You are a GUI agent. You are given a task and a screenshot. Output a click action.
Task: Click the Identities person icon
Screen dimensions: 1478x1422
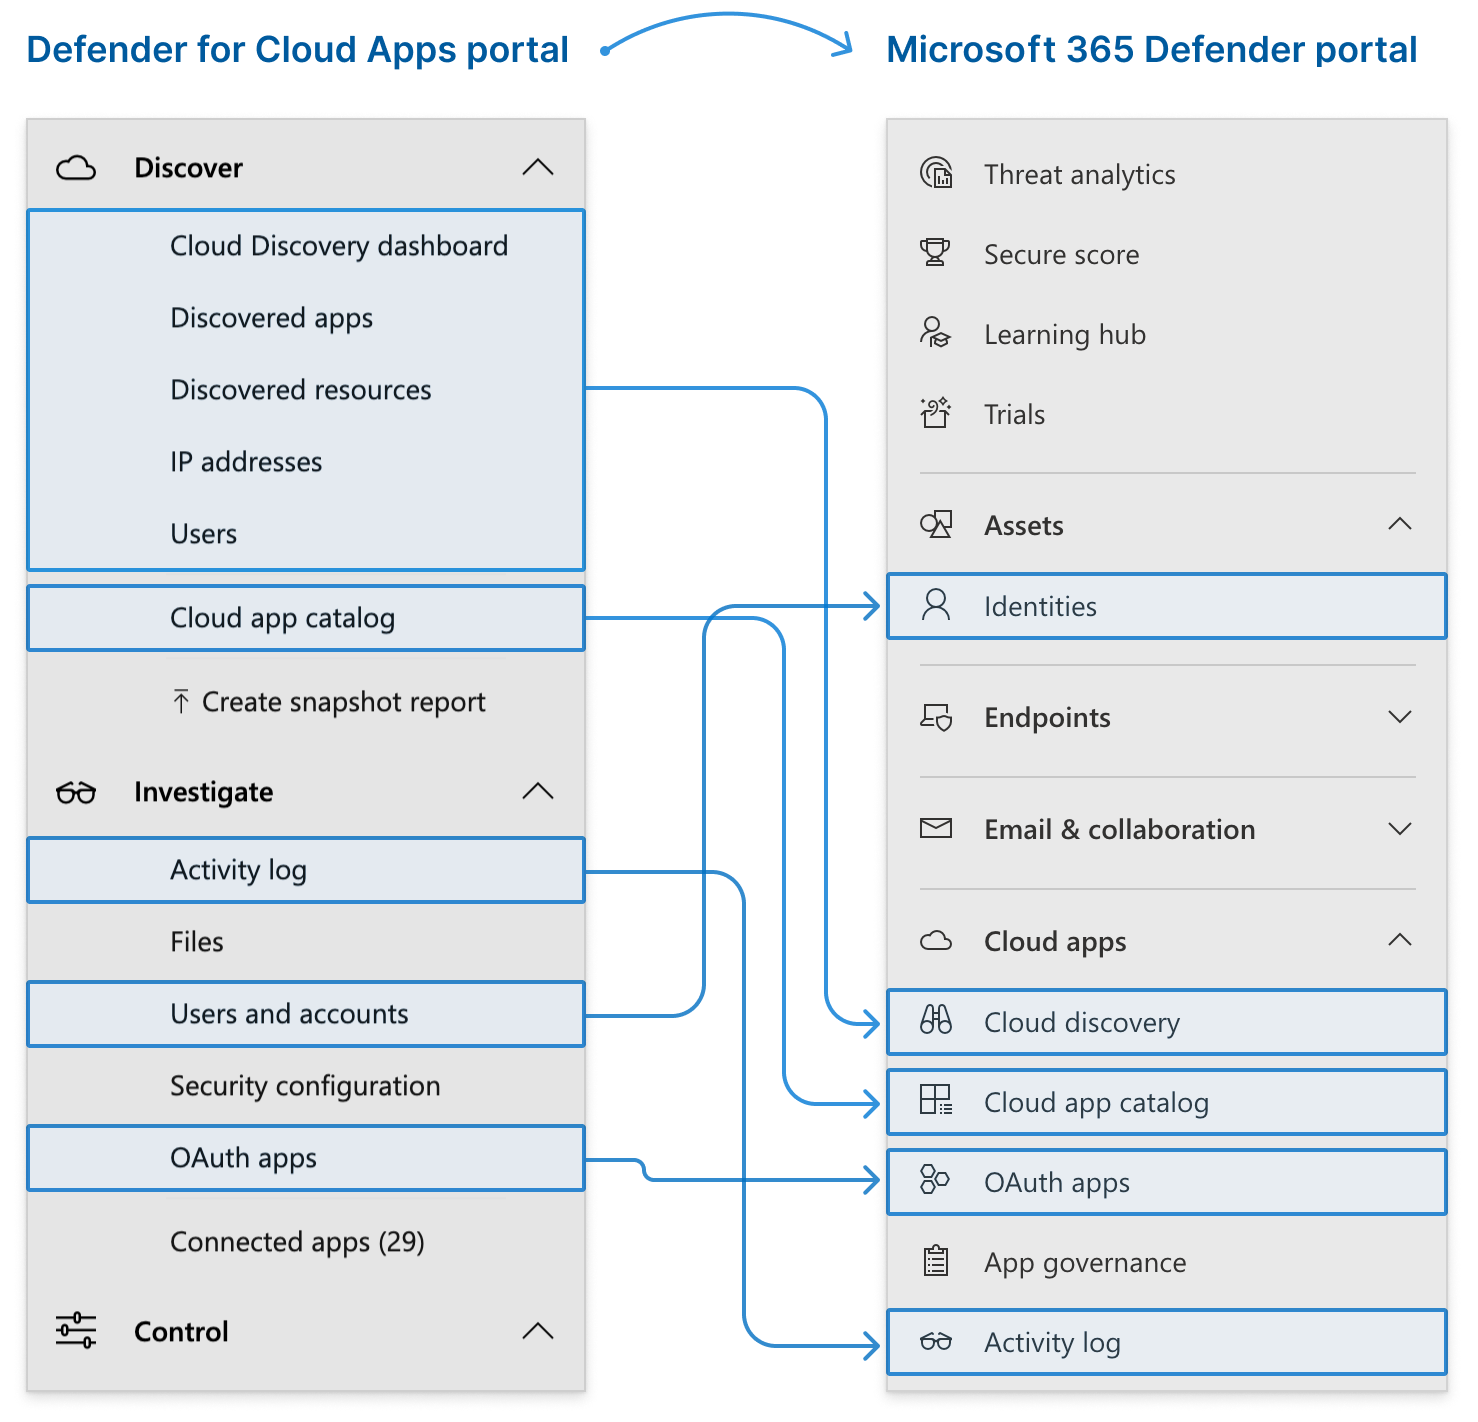point(936,605)
